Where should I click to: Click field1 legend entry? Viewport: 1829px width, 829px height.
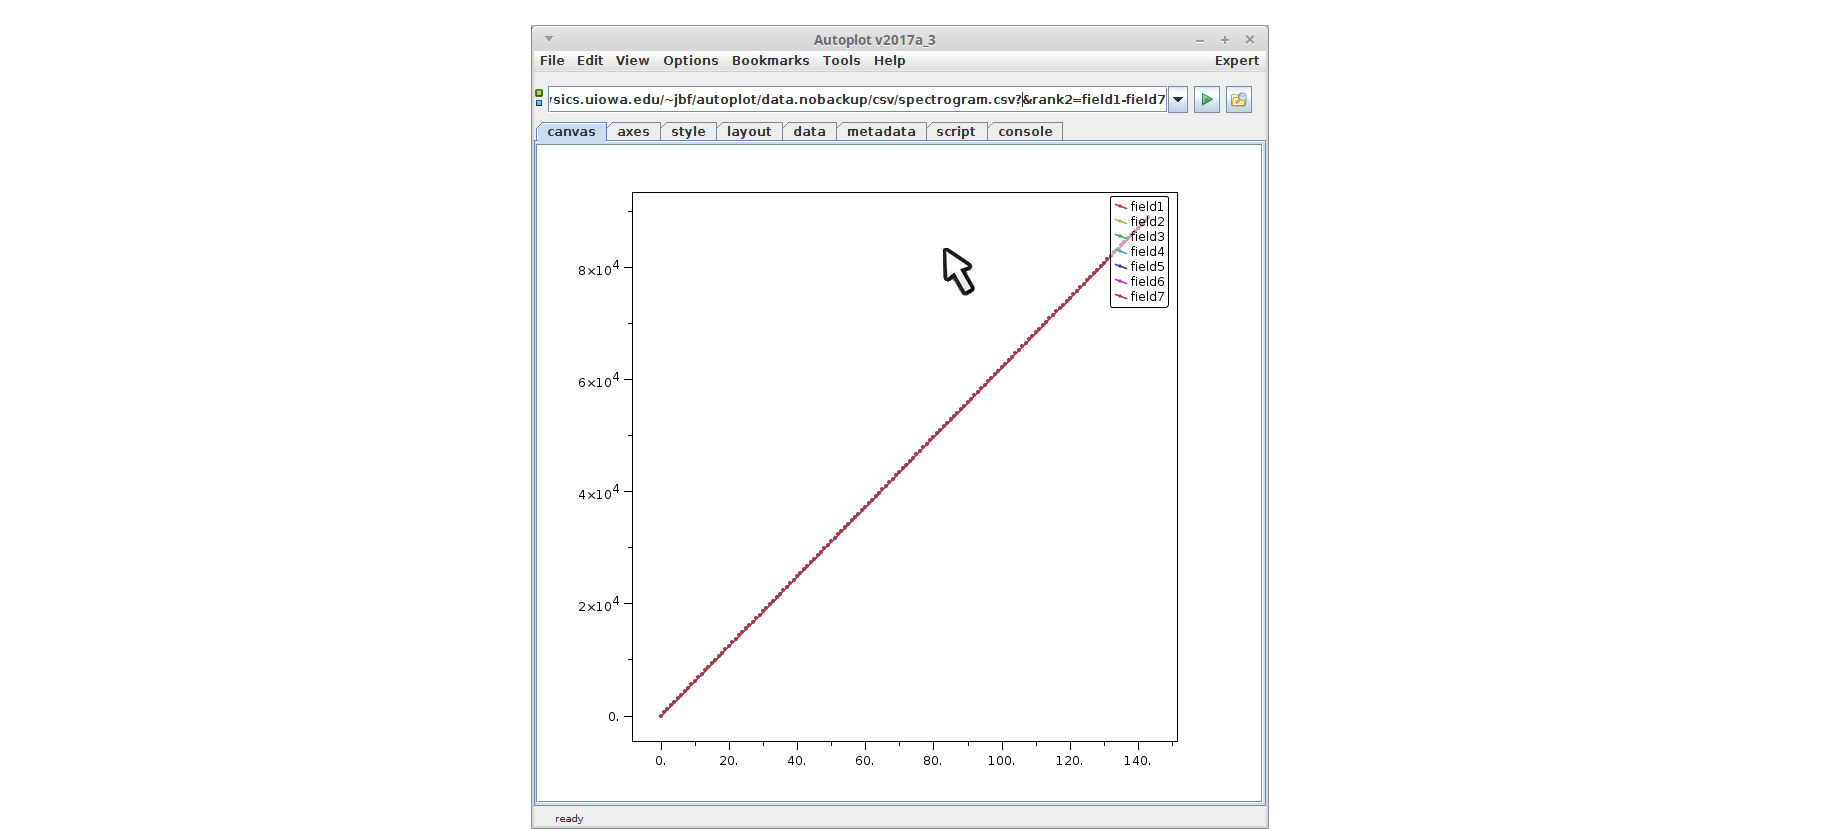[x=1139, y=207]
